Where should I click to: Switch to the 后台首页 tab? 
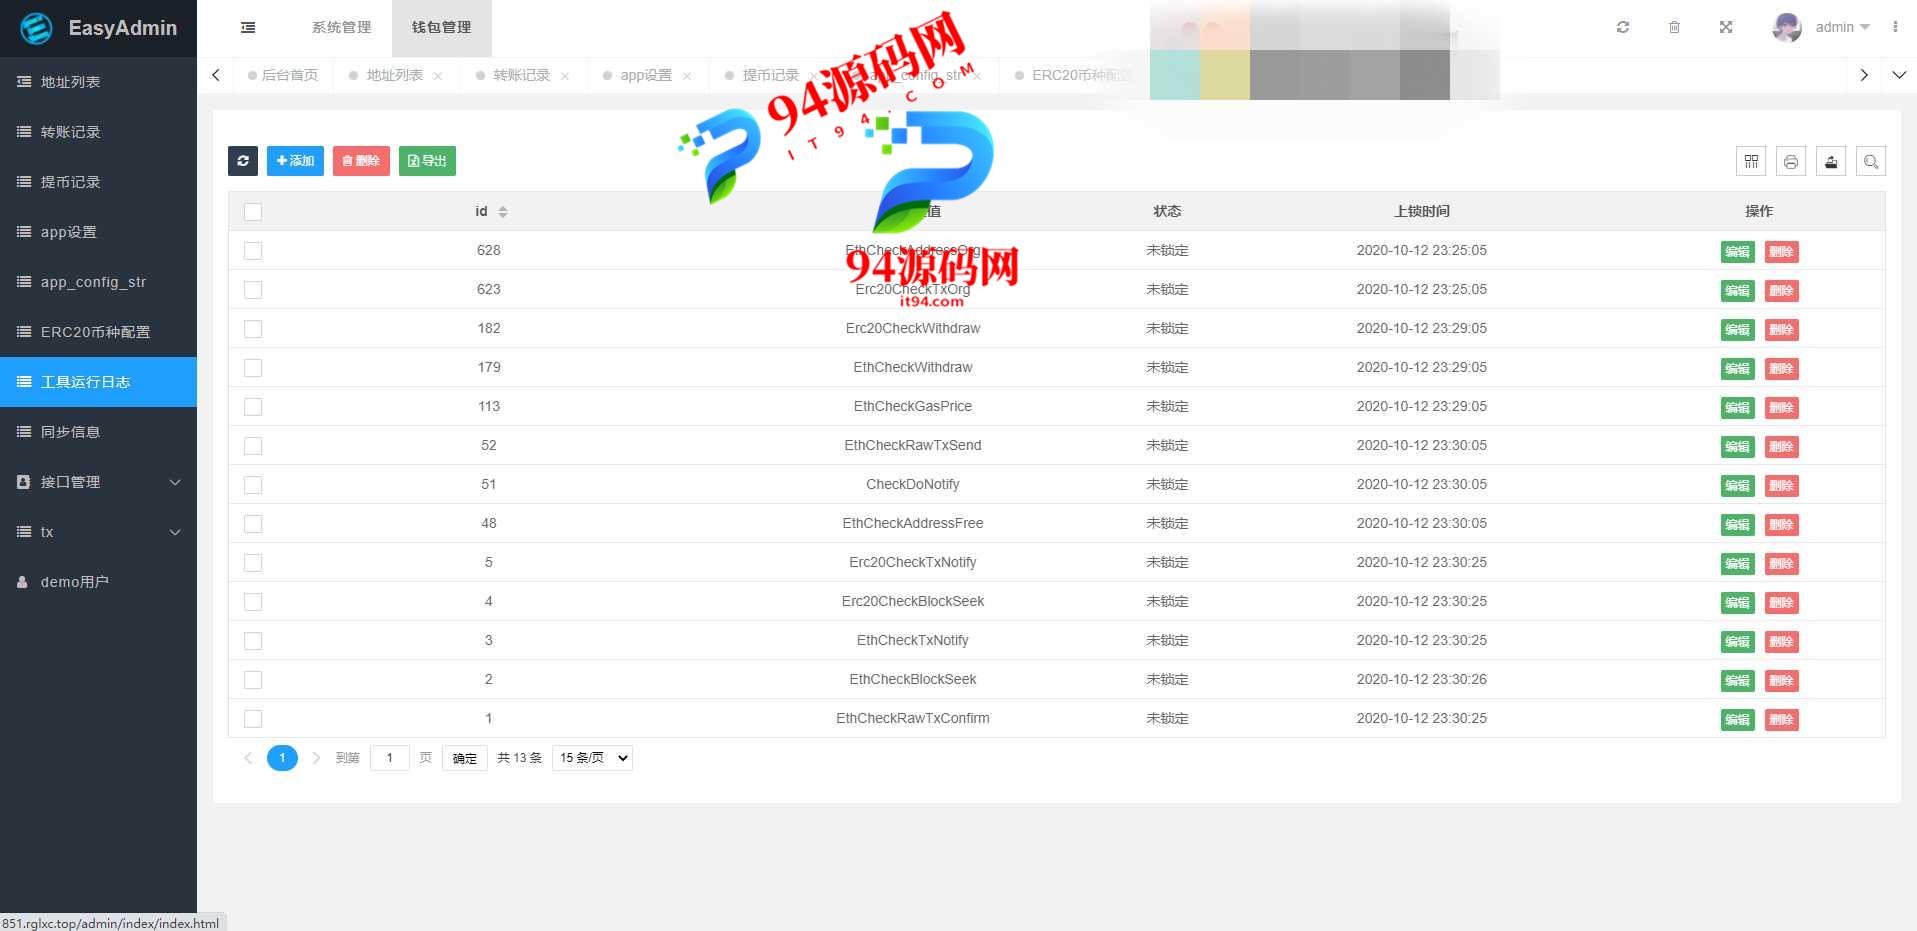point(283,75)
